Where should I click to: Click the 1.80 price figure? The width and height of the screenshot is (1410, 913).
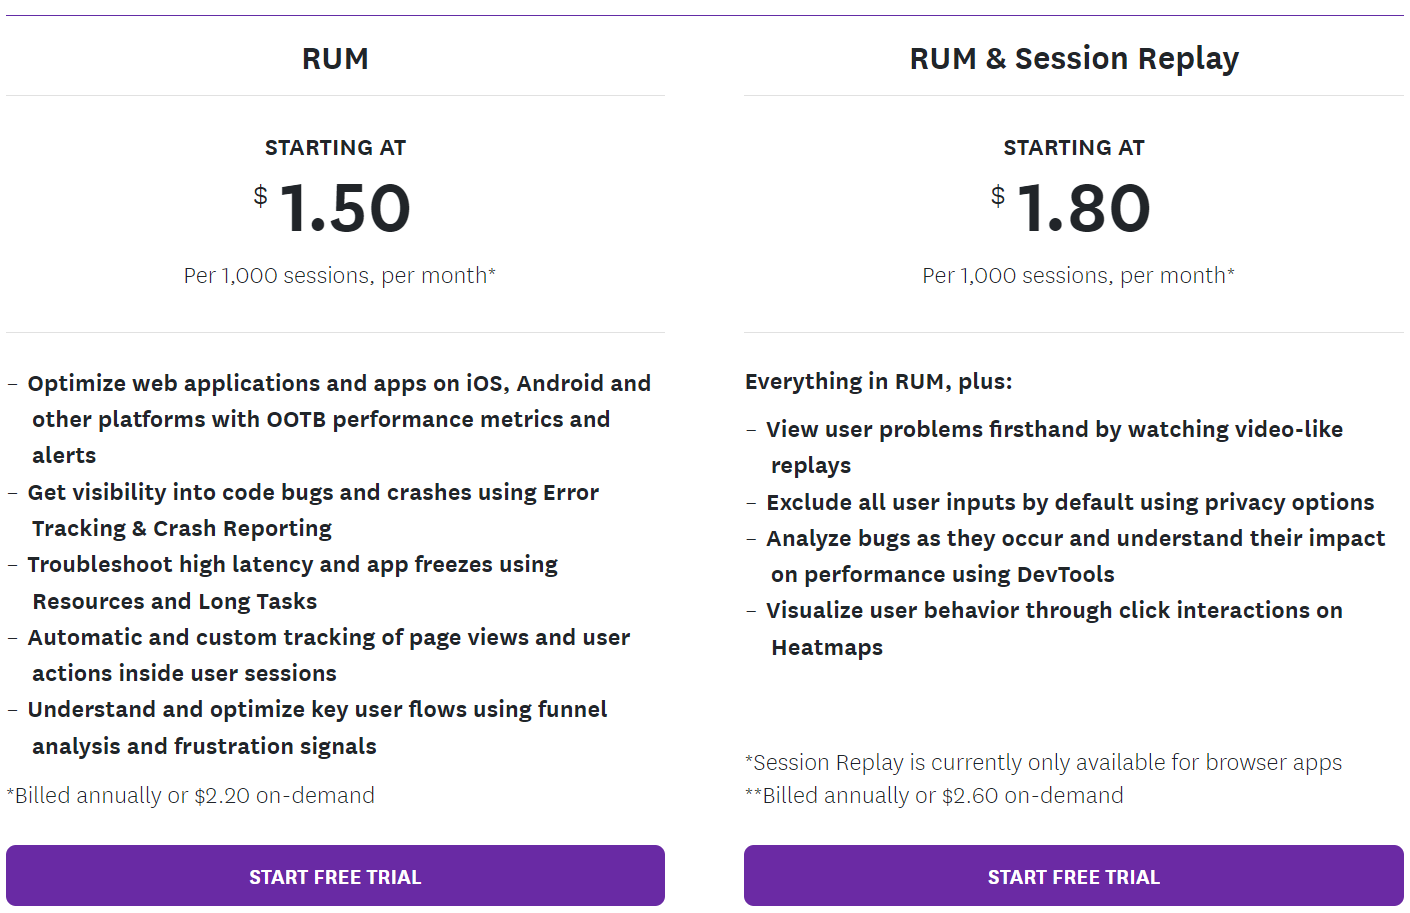1084,208
